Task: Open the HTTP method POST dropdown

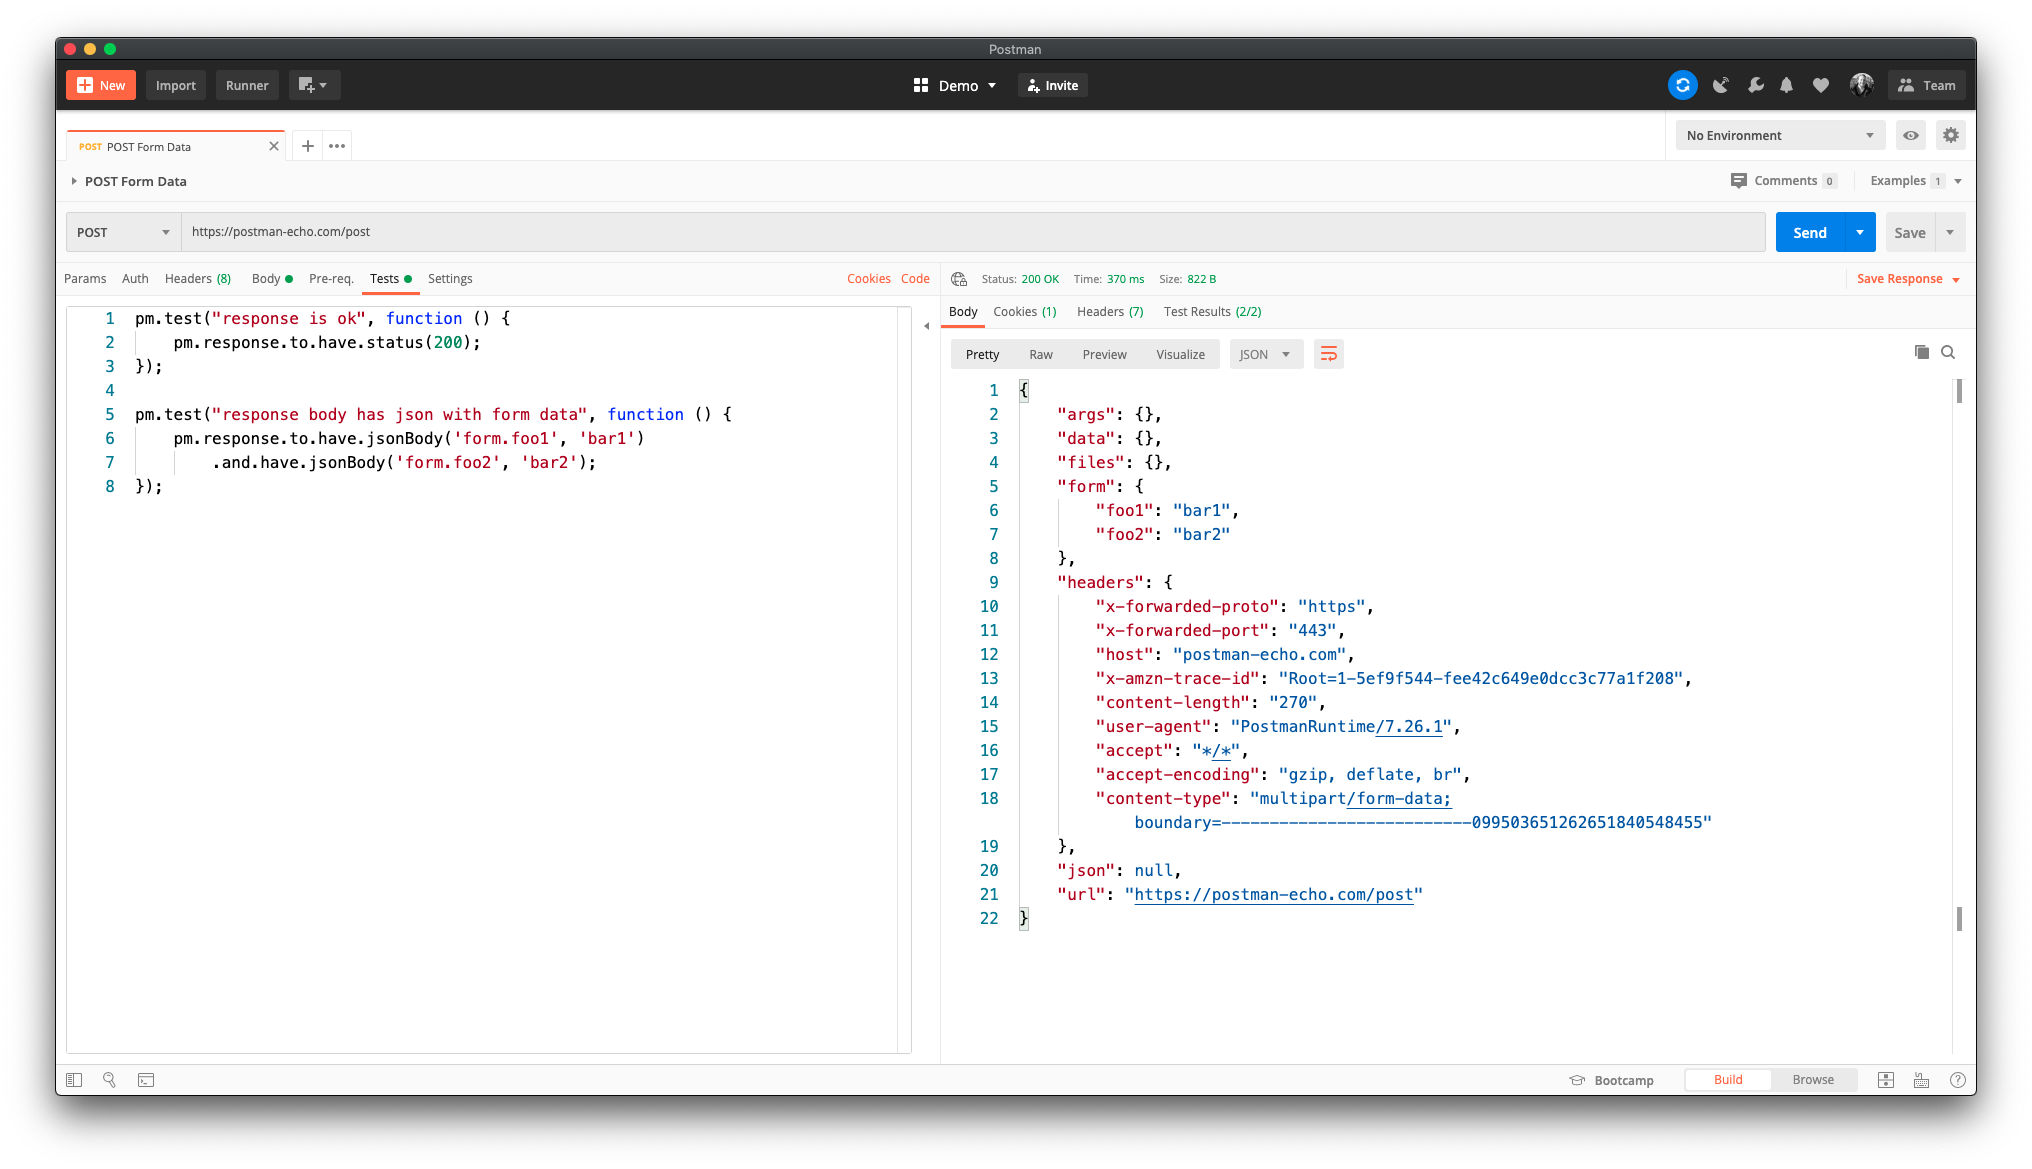Action: [123, 232]
